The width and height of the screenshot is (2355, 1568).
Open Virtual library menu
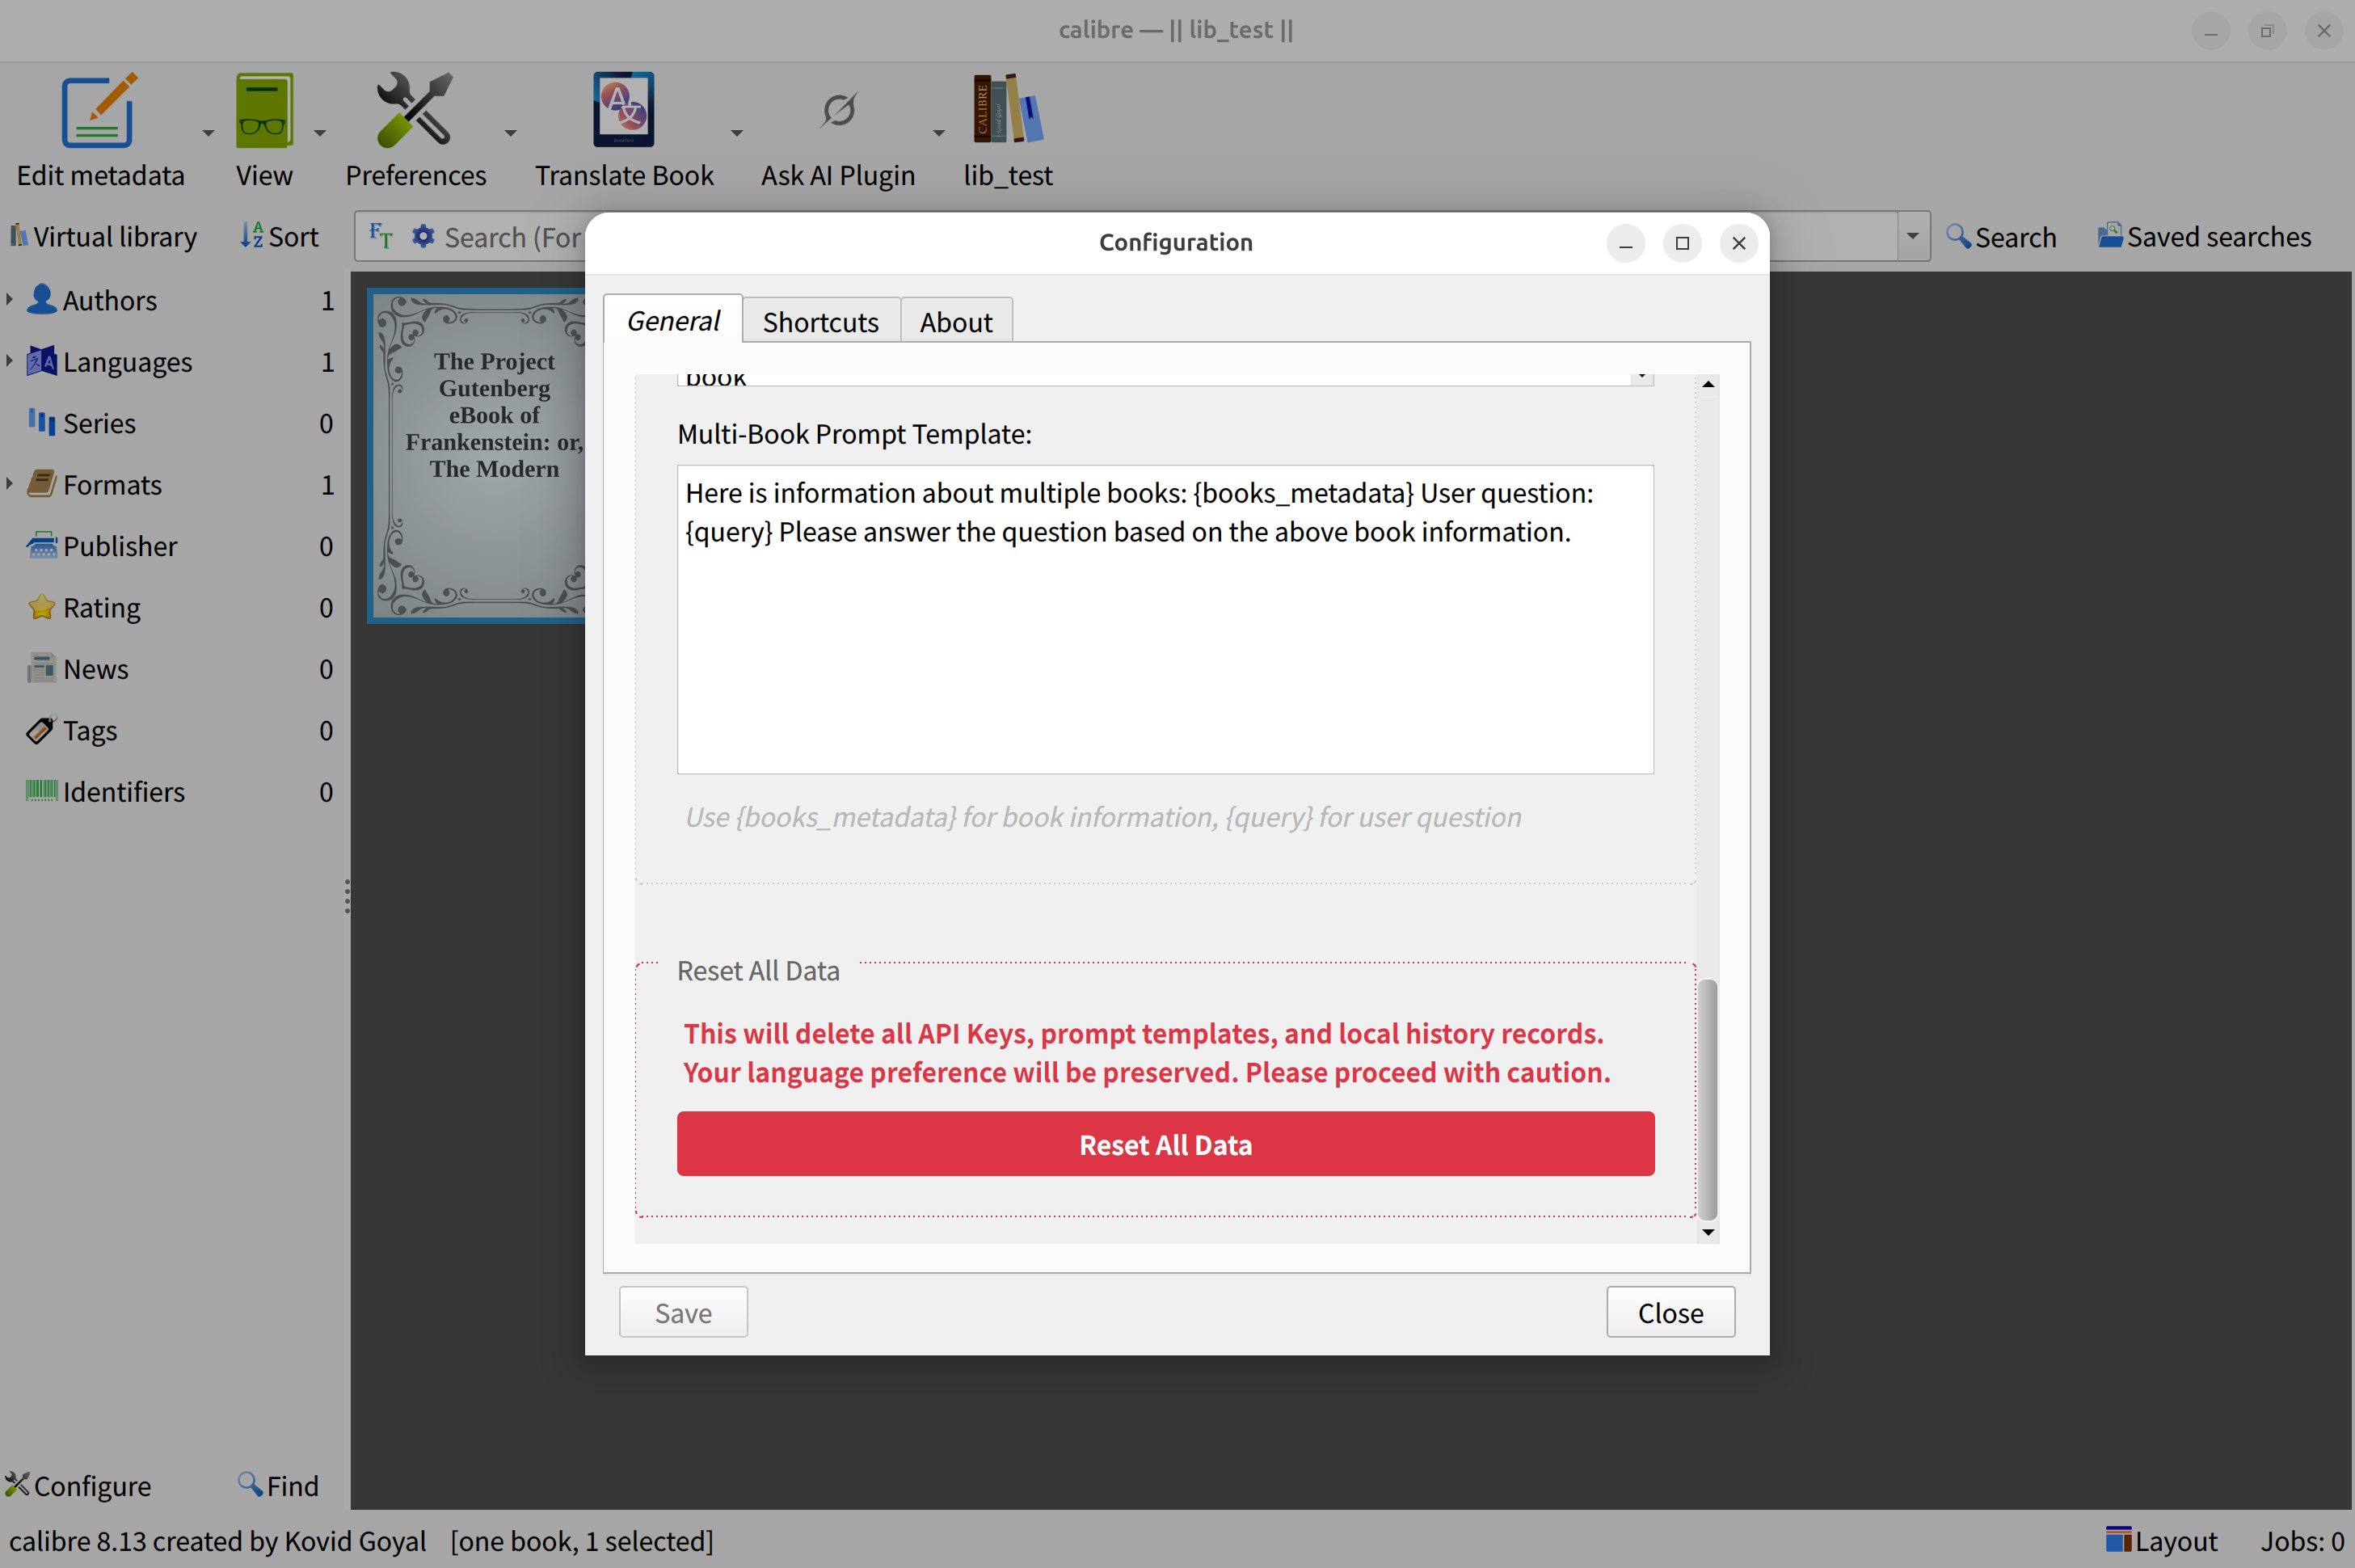(104, 237)
